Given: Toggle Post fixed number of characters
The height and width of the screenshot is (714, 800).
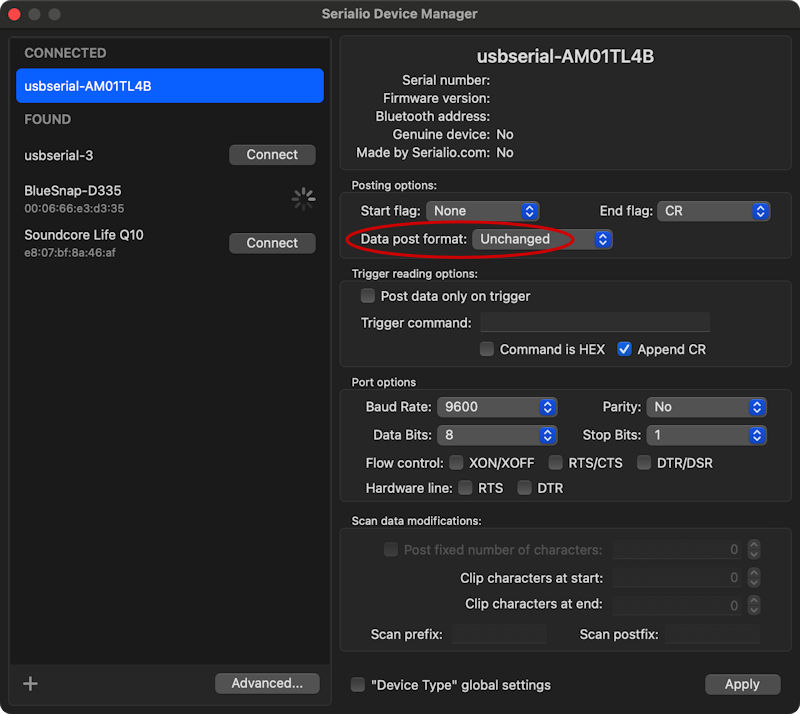Looking at the screenshot, I should [x=391, y=549].
